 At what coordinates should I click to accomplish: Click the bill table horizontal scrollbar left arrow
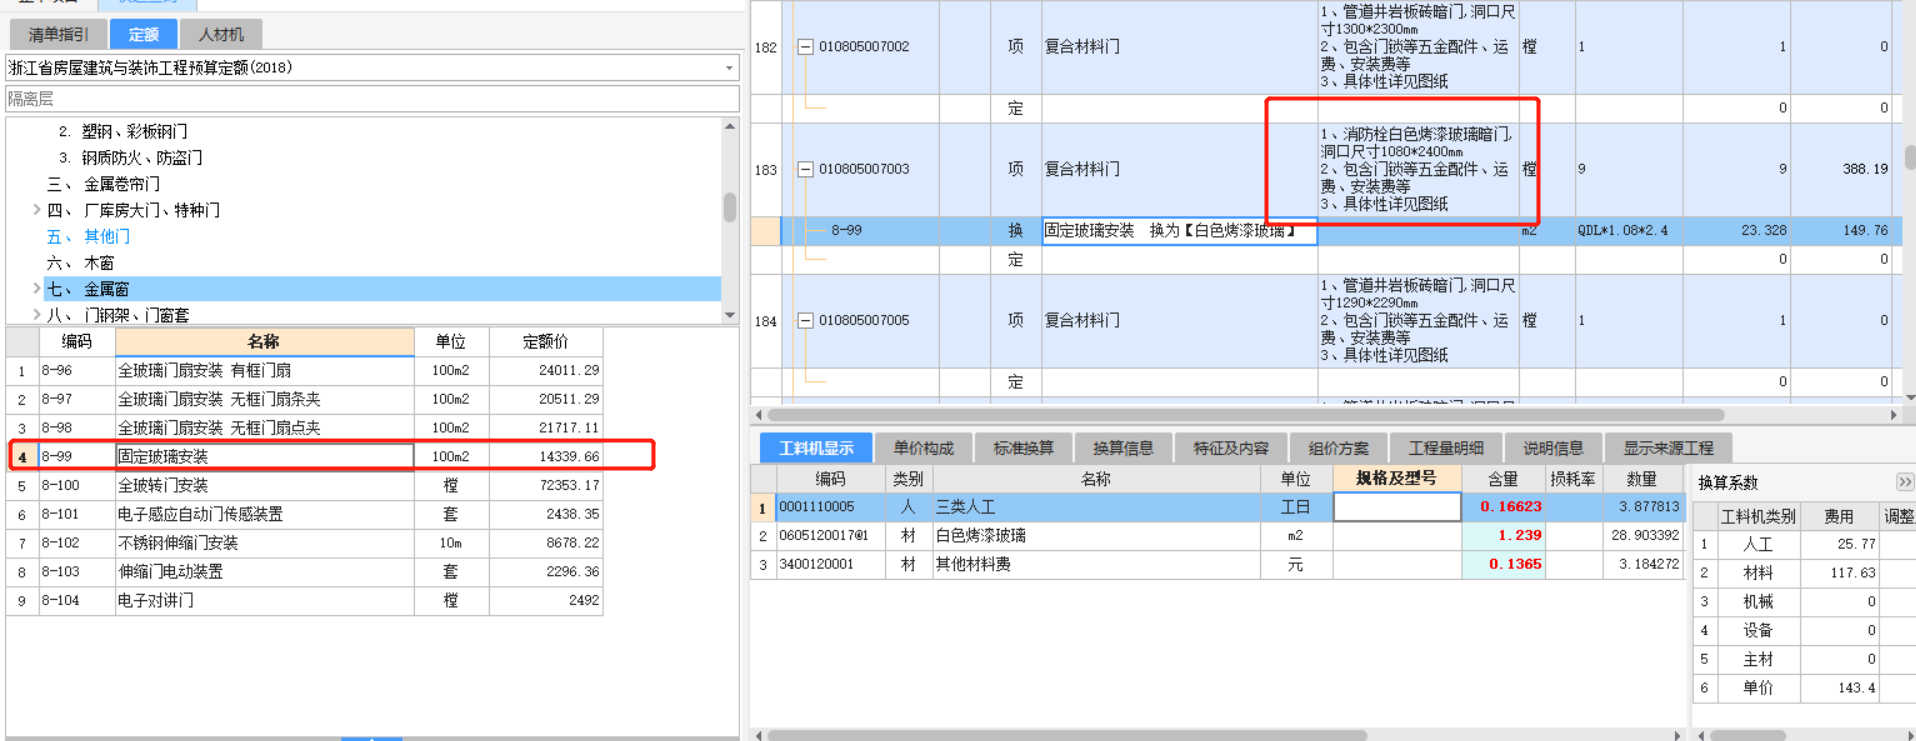click(x=759, y=414)
